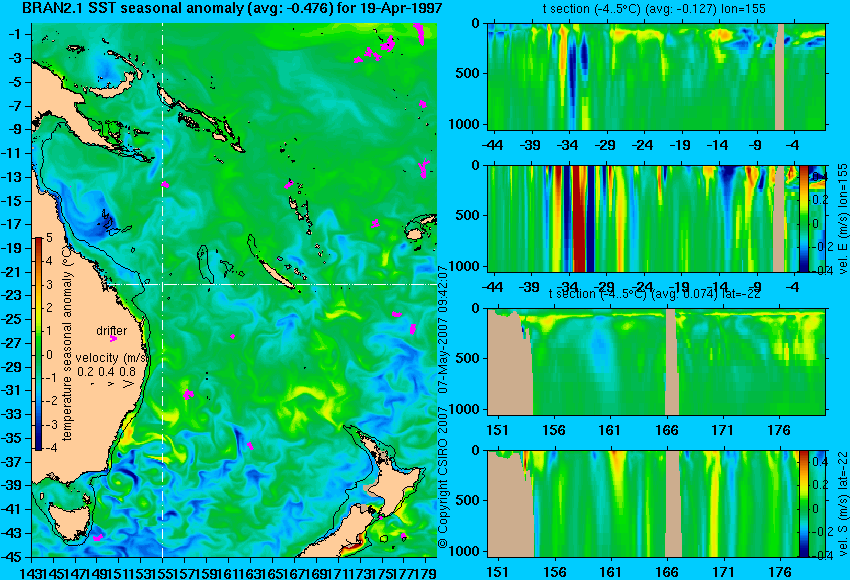Click longitude label '179' on main map axis
850x580 pixels.
tap(426, 572)
